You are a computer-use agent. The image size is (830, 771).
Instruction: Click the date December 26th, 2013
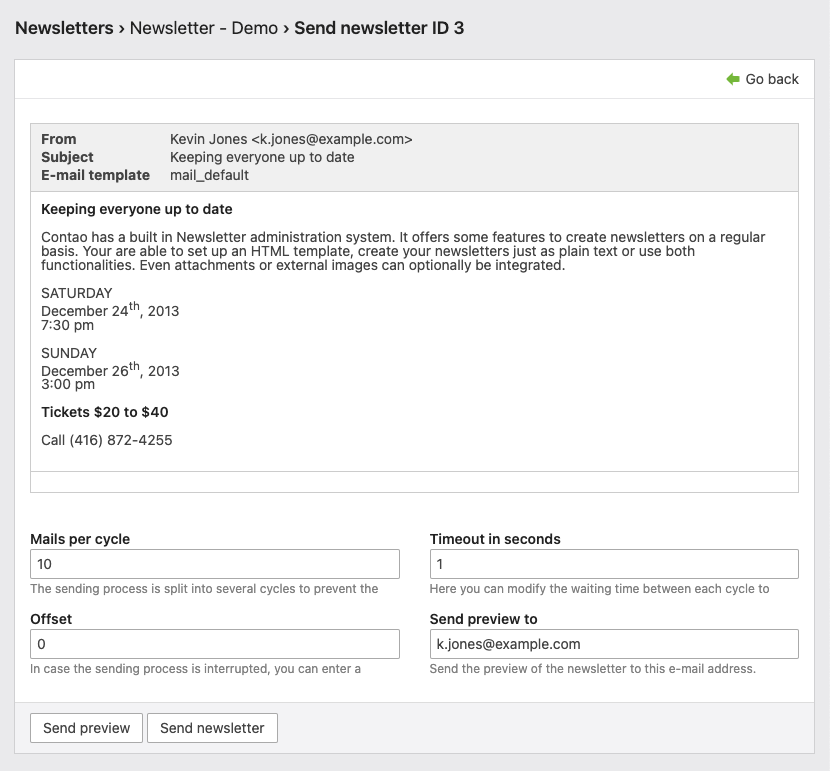110,369
